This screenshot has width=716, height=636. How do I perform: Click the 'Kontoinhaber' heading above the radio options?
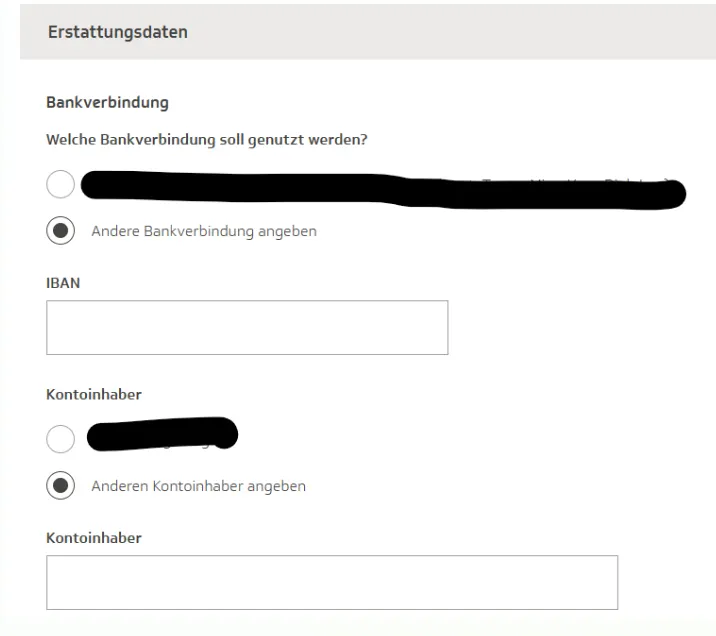94,394
